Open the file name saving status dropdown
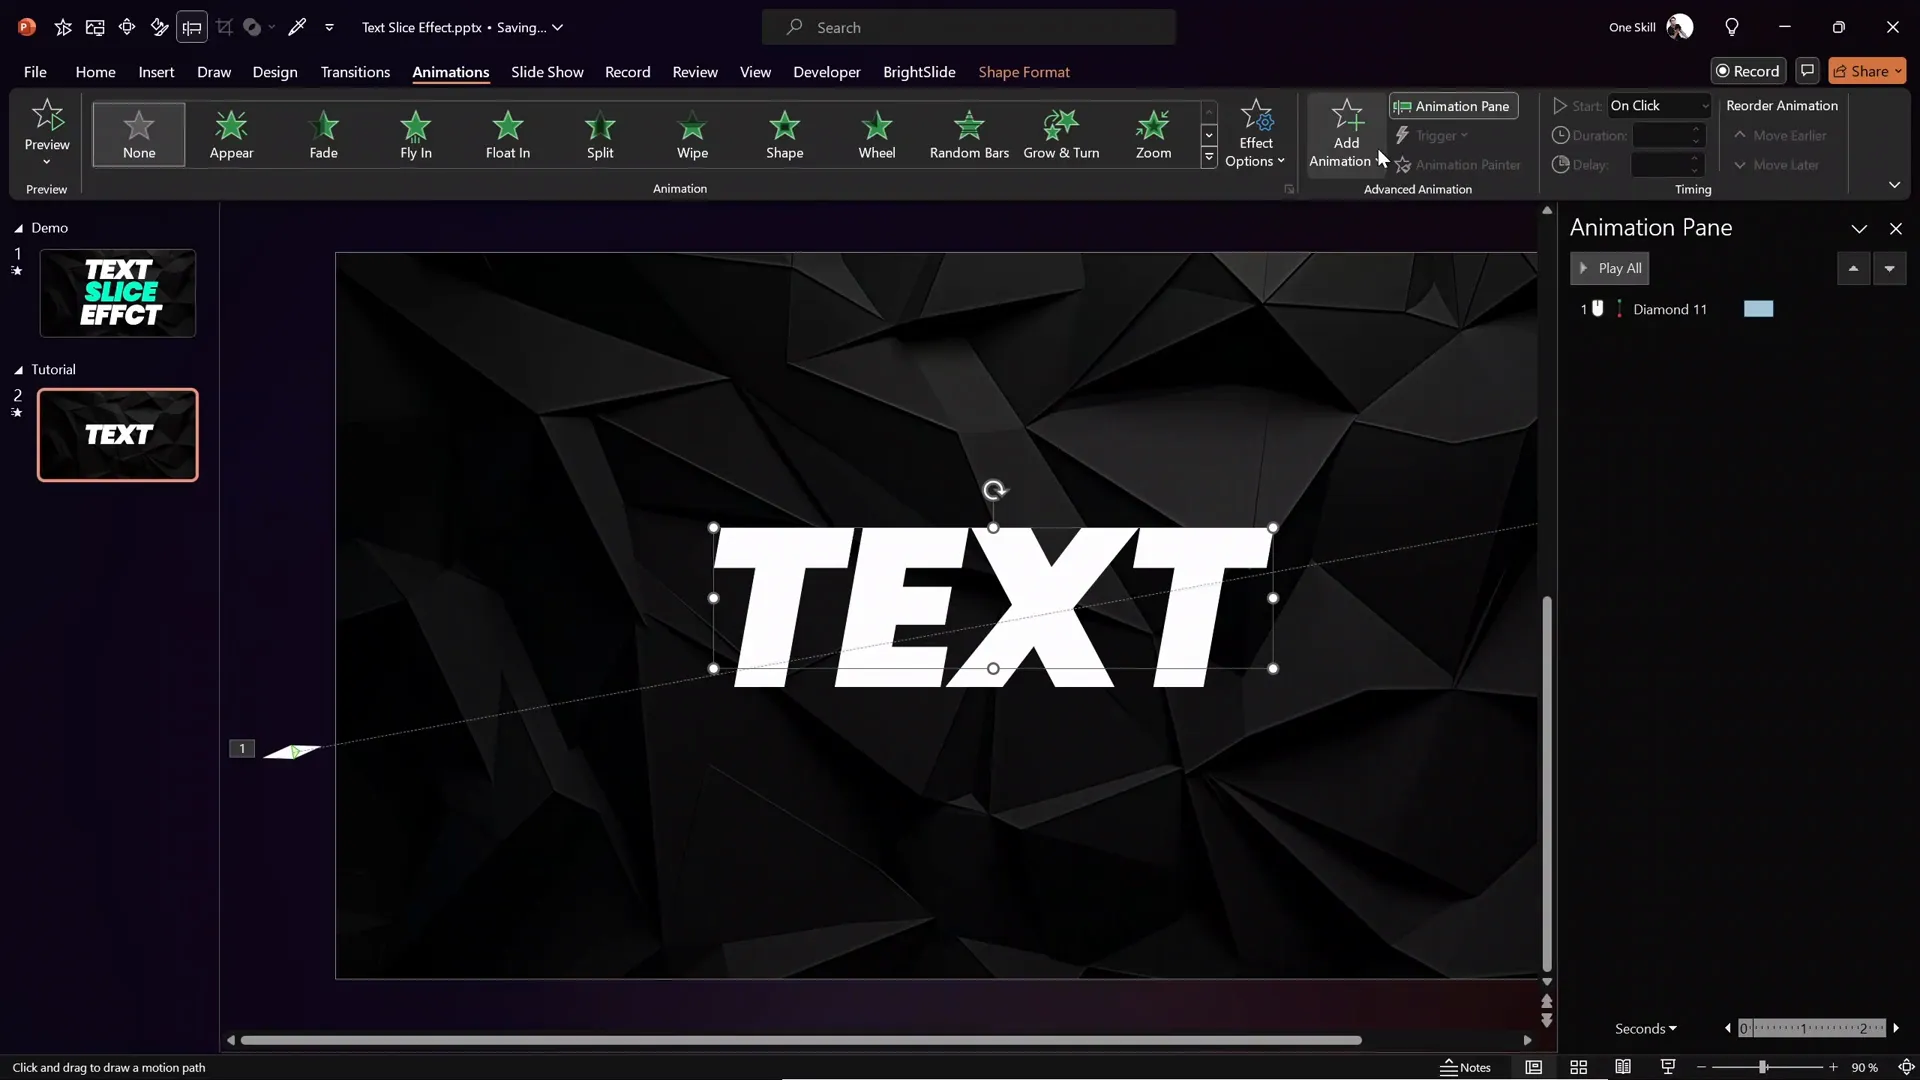Screen dimensions: 1920x1080 (x=558, y=27)
